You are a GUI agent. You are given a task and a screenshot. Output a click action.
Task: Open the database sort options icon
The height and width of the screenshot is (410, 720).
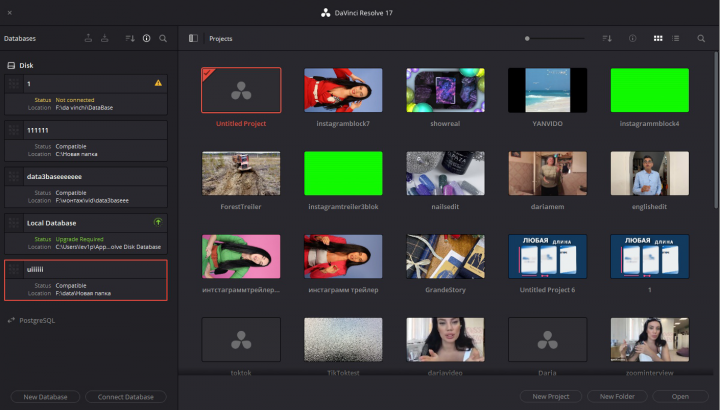point(130,39)
